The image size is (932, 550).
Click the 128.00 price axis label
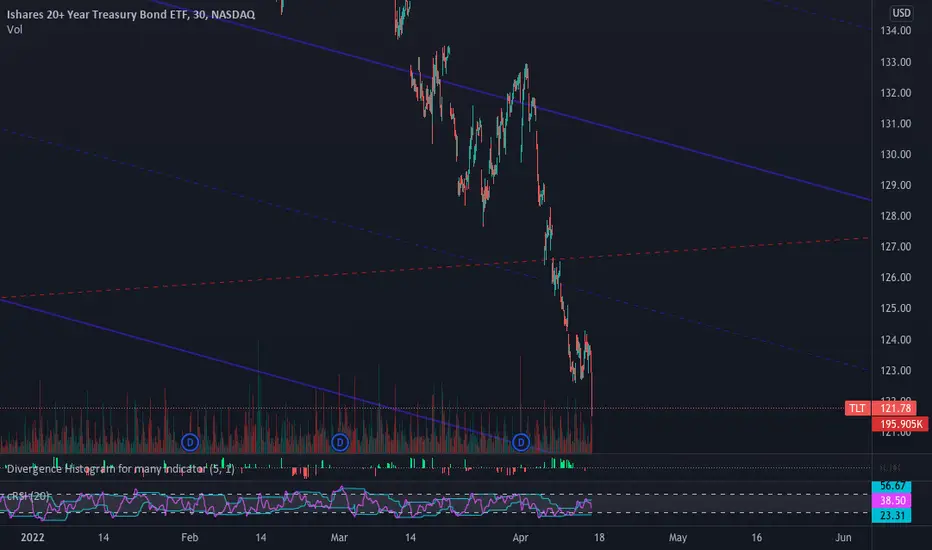(895, 216)
